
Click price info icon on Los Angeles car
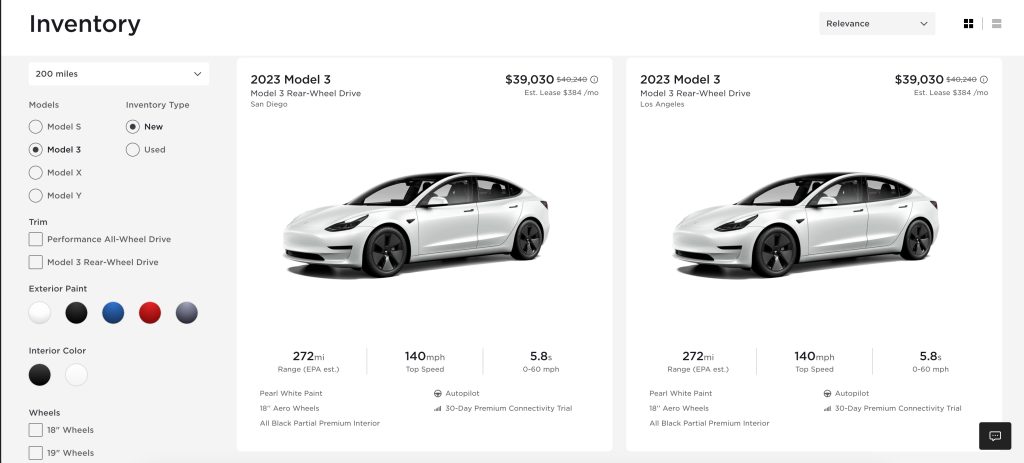click(x=983, y=79)
